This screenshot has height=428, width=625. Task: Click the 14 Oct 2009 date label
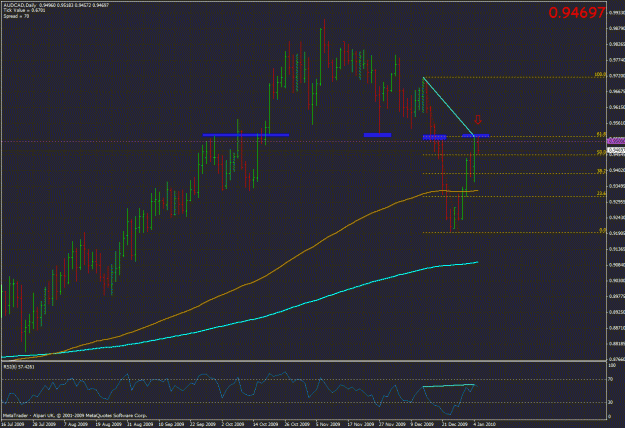click(265, 424)
